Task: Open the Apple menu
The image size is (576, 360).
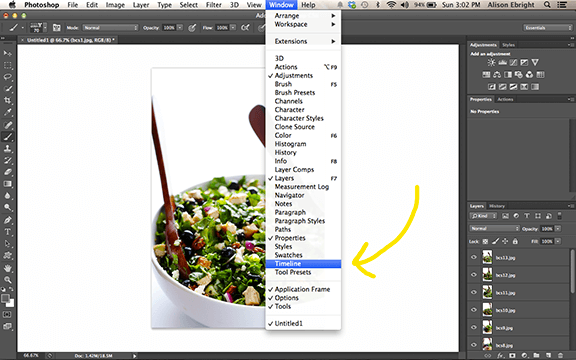Action: pos(12,5)
